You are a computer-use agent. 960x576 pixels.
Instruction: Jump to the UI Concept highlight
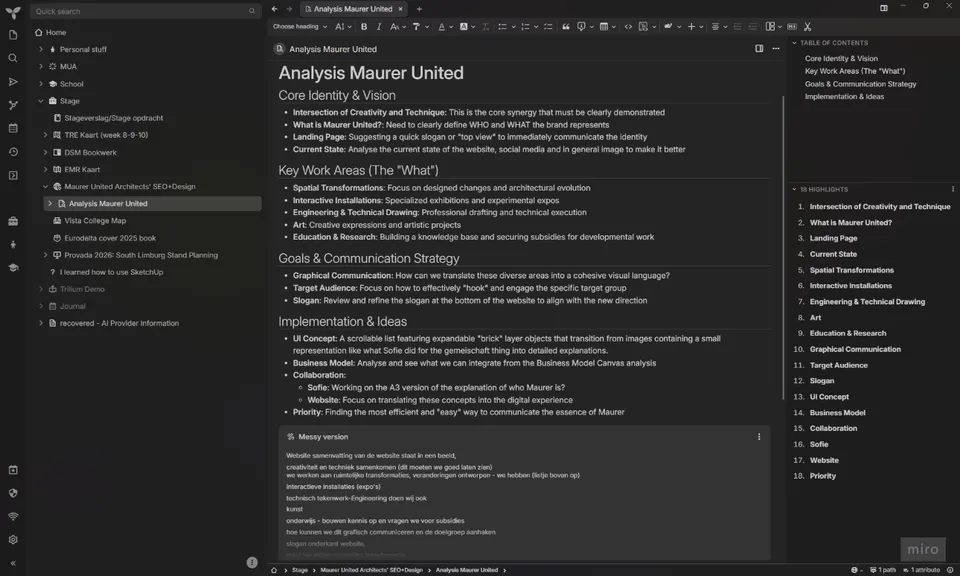click(x=829, y=397)
